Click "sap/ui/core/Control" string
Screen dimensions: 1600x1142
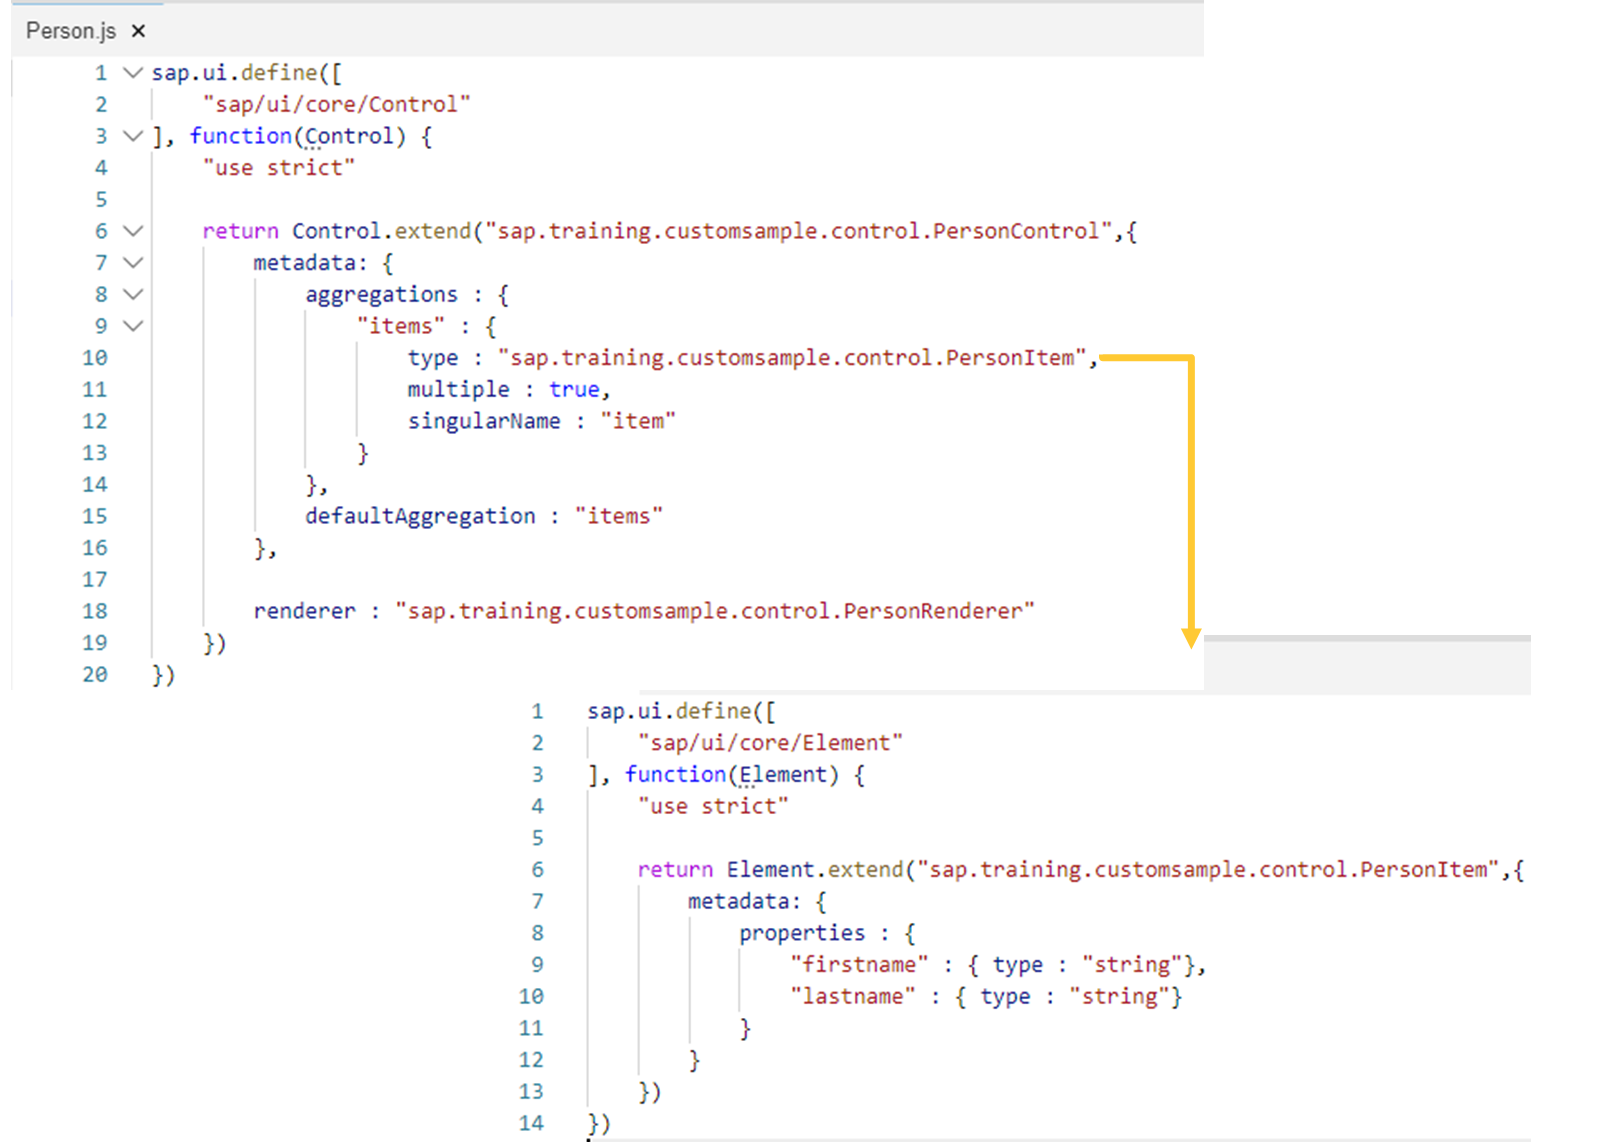click(336, 104)
